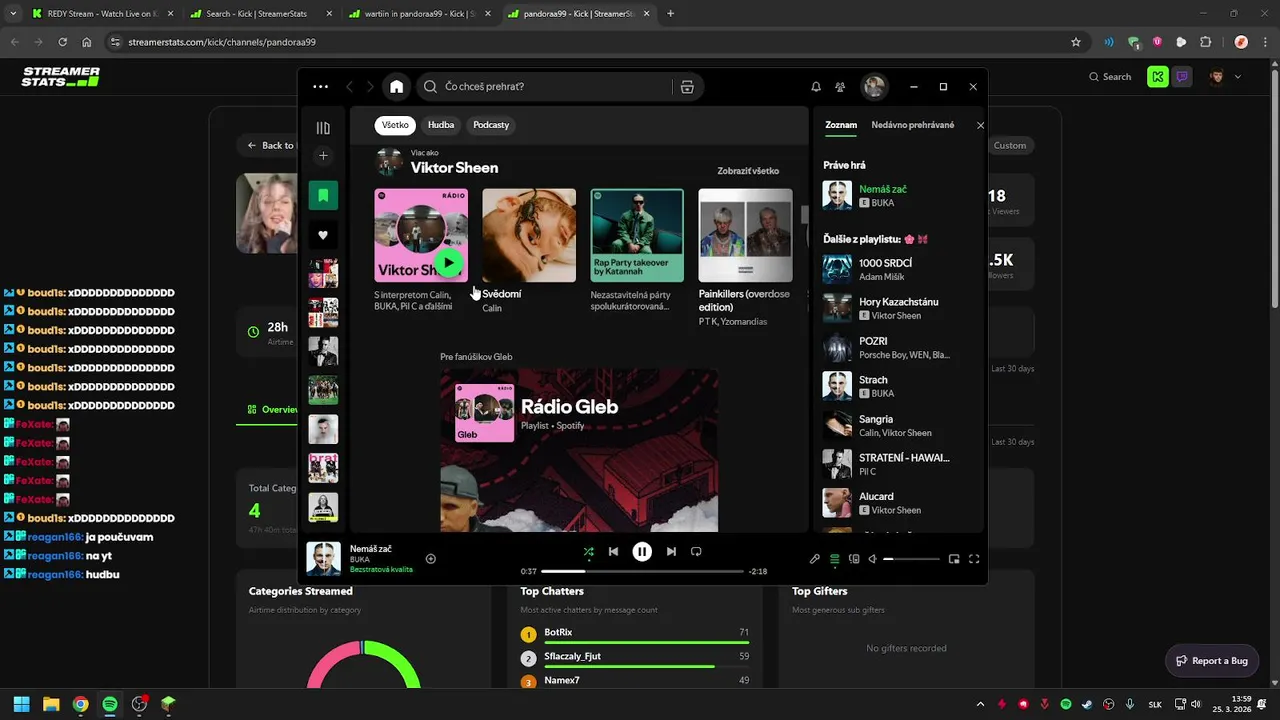The image size is (1280, 720).
Task: Seek within song progress bar
Action: tap(643, 571)
